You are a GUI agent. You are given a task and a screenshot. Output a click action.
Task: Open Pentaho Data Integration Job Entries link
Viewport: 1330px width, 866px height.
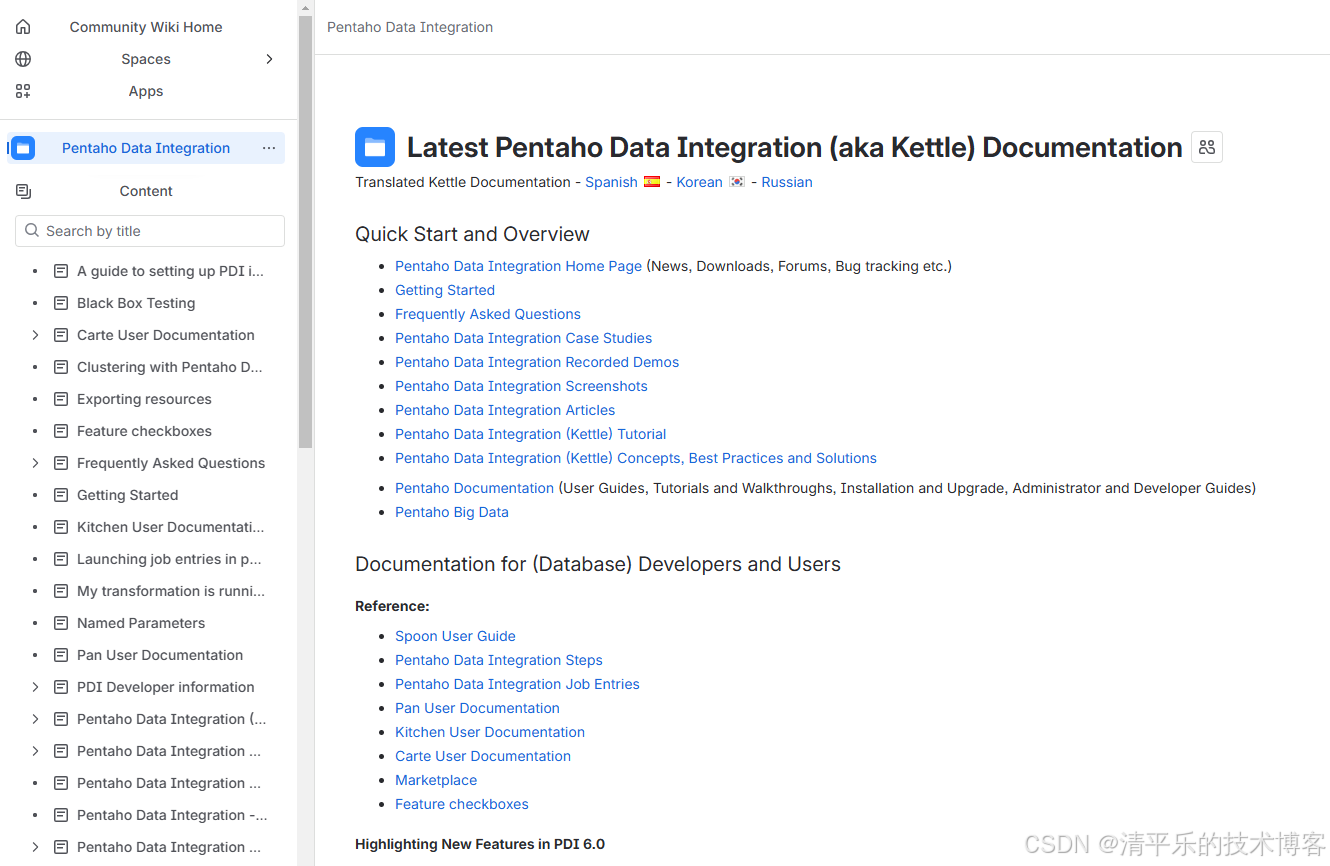click(517, 684)
